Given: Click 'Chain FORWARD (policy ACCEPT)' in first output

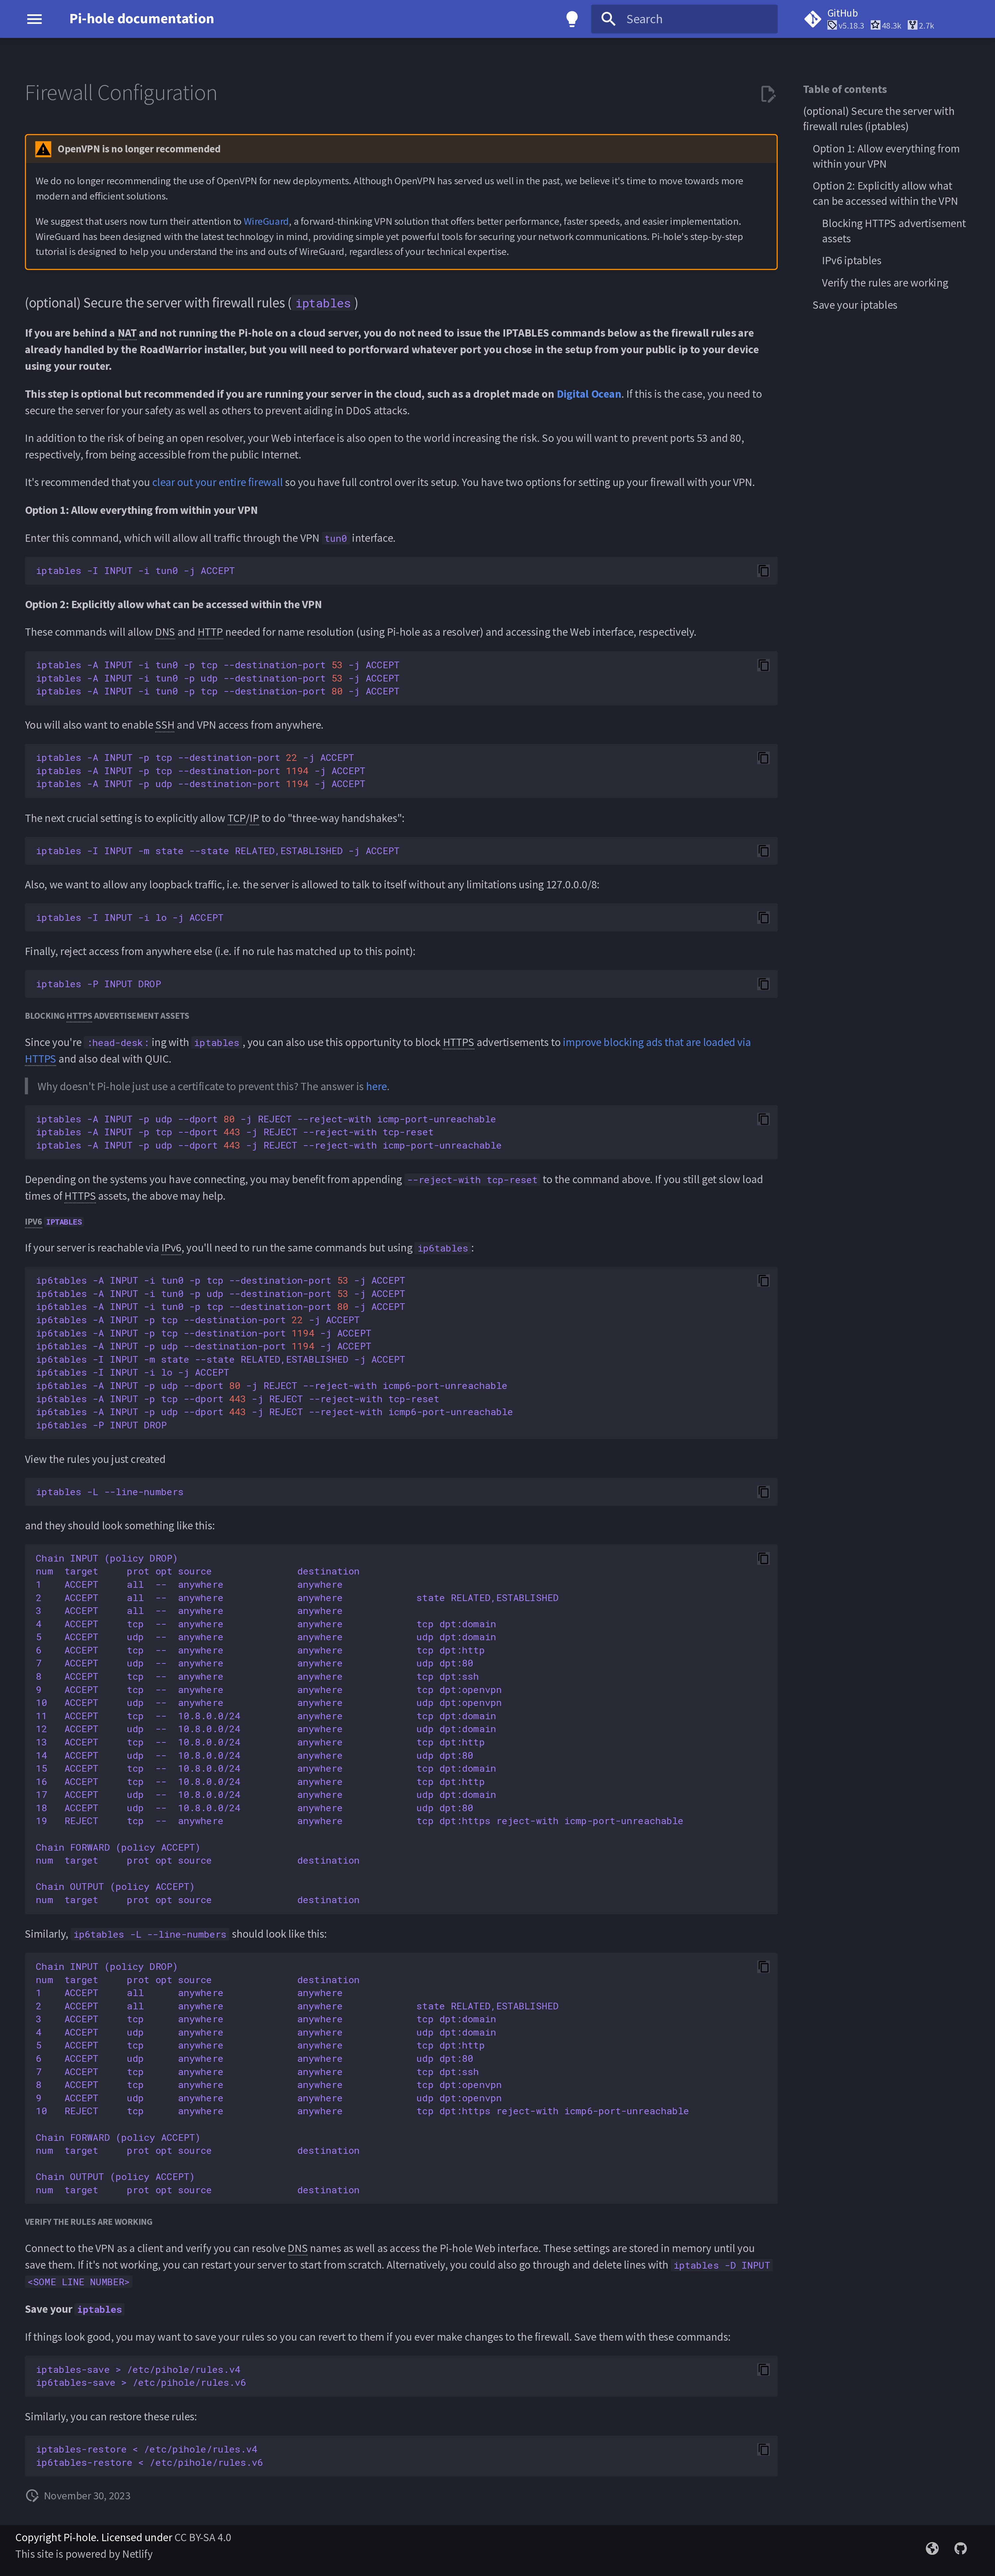Looking at the screenshot, I should tap(118, 1848).
